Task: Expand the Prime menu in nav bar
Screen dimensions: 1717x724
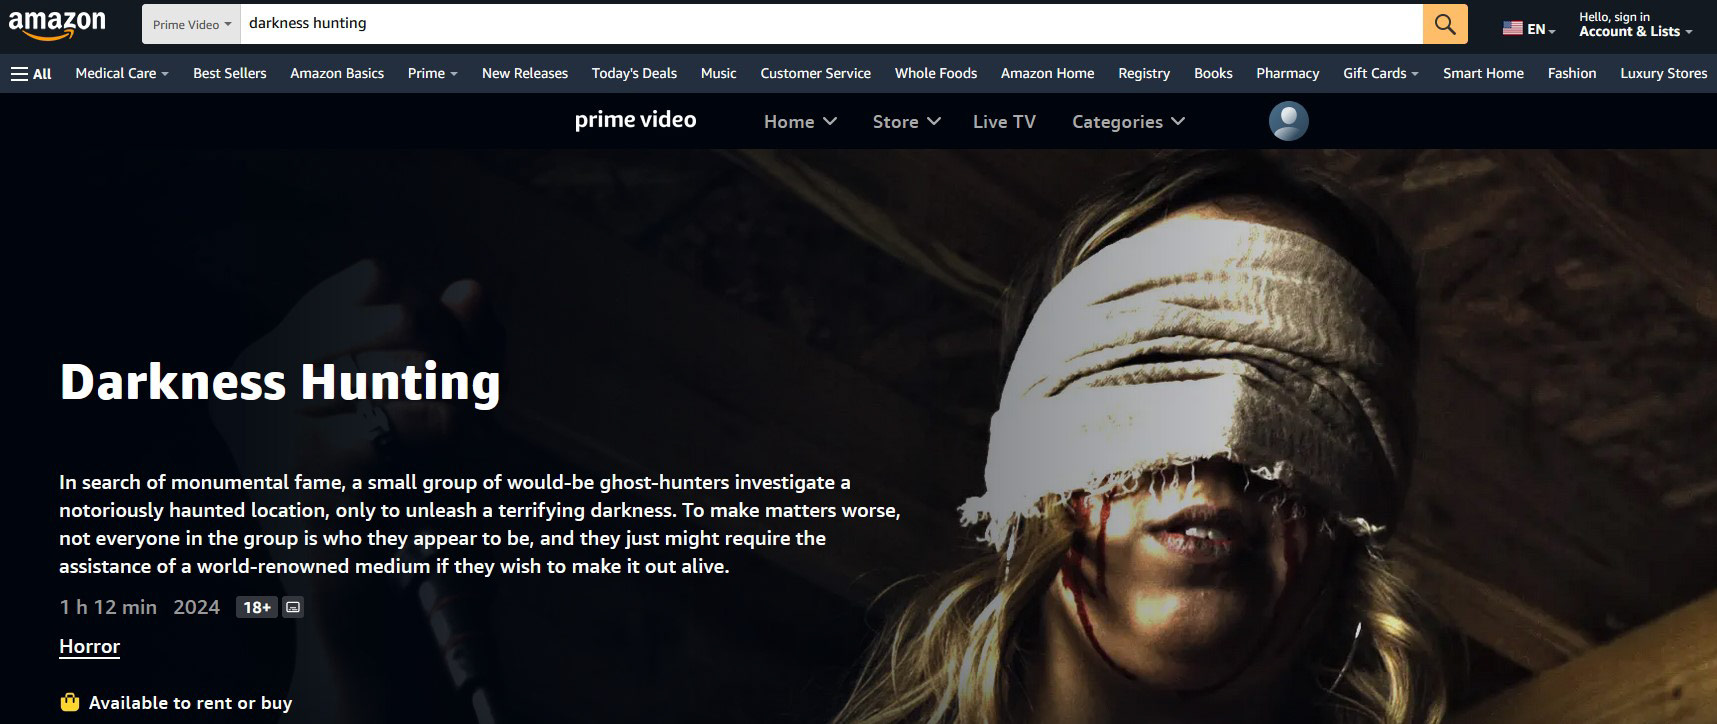Action: click(432, 73)
